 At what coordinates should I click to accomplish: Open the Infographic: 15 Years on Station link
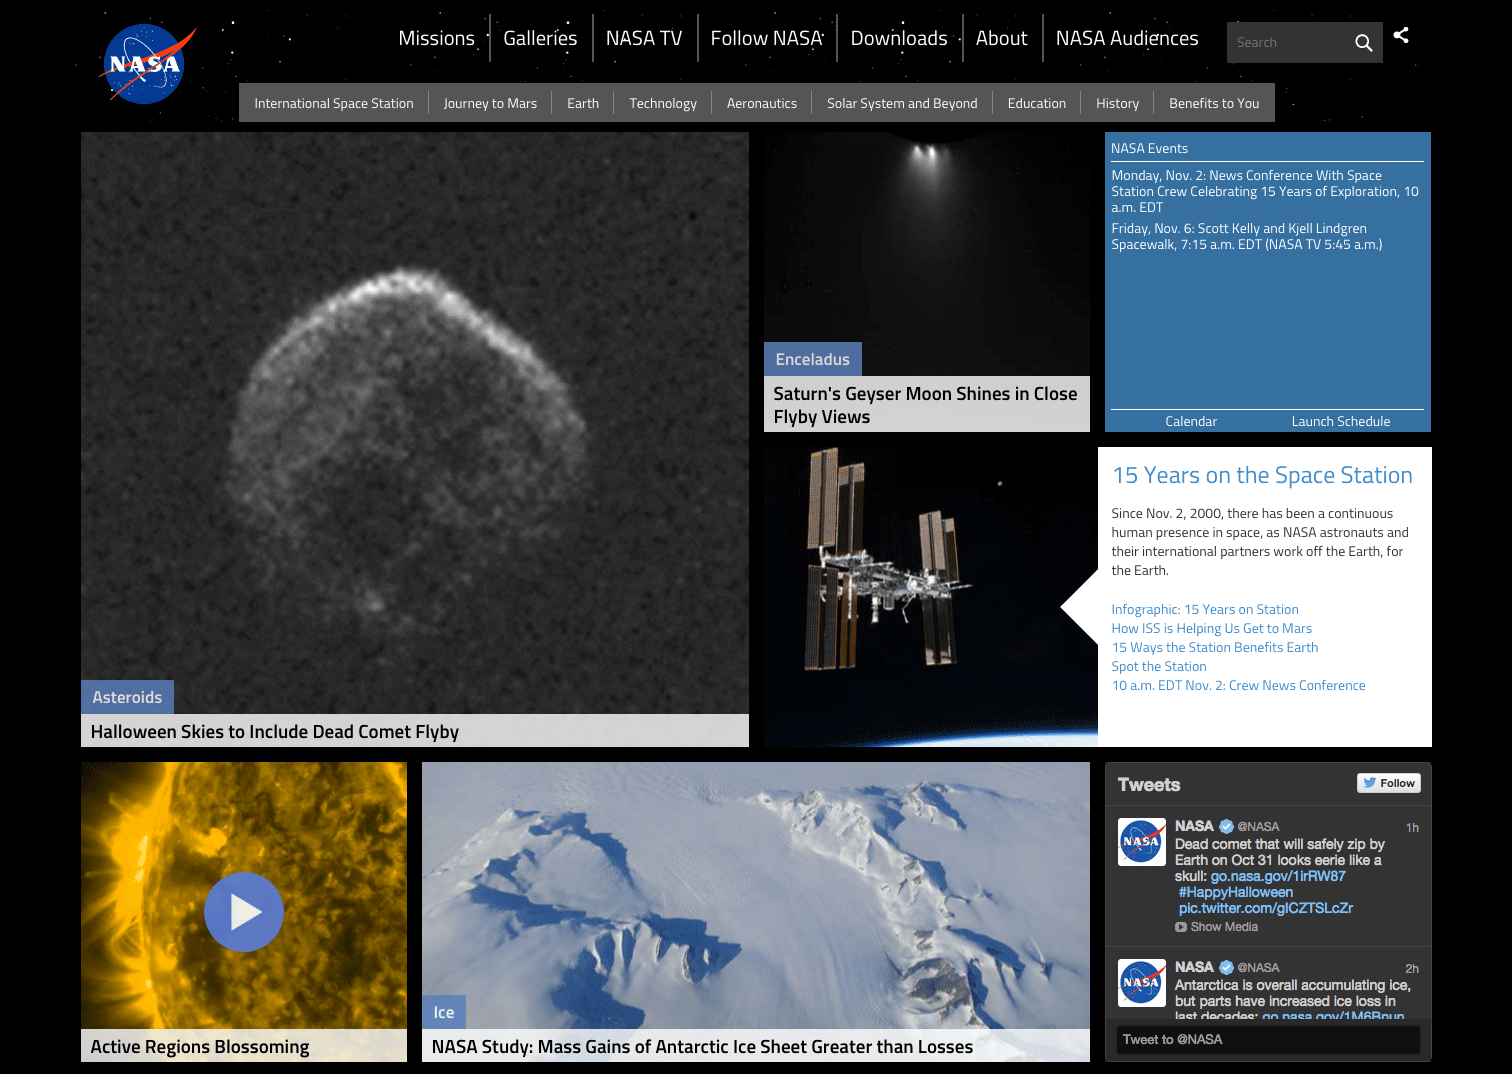tap(1205, 609)
